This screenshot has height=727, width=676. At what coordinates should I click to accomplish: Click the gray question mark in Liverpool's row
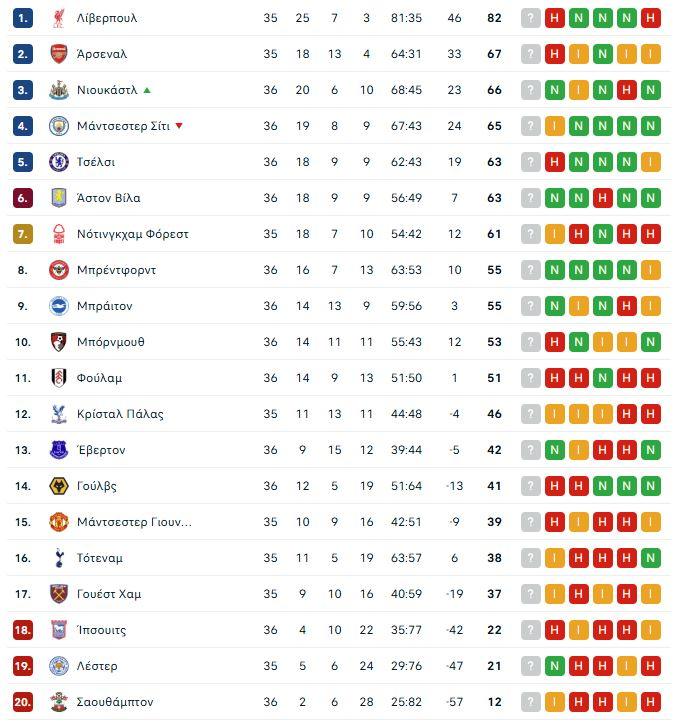pos(530,18)
